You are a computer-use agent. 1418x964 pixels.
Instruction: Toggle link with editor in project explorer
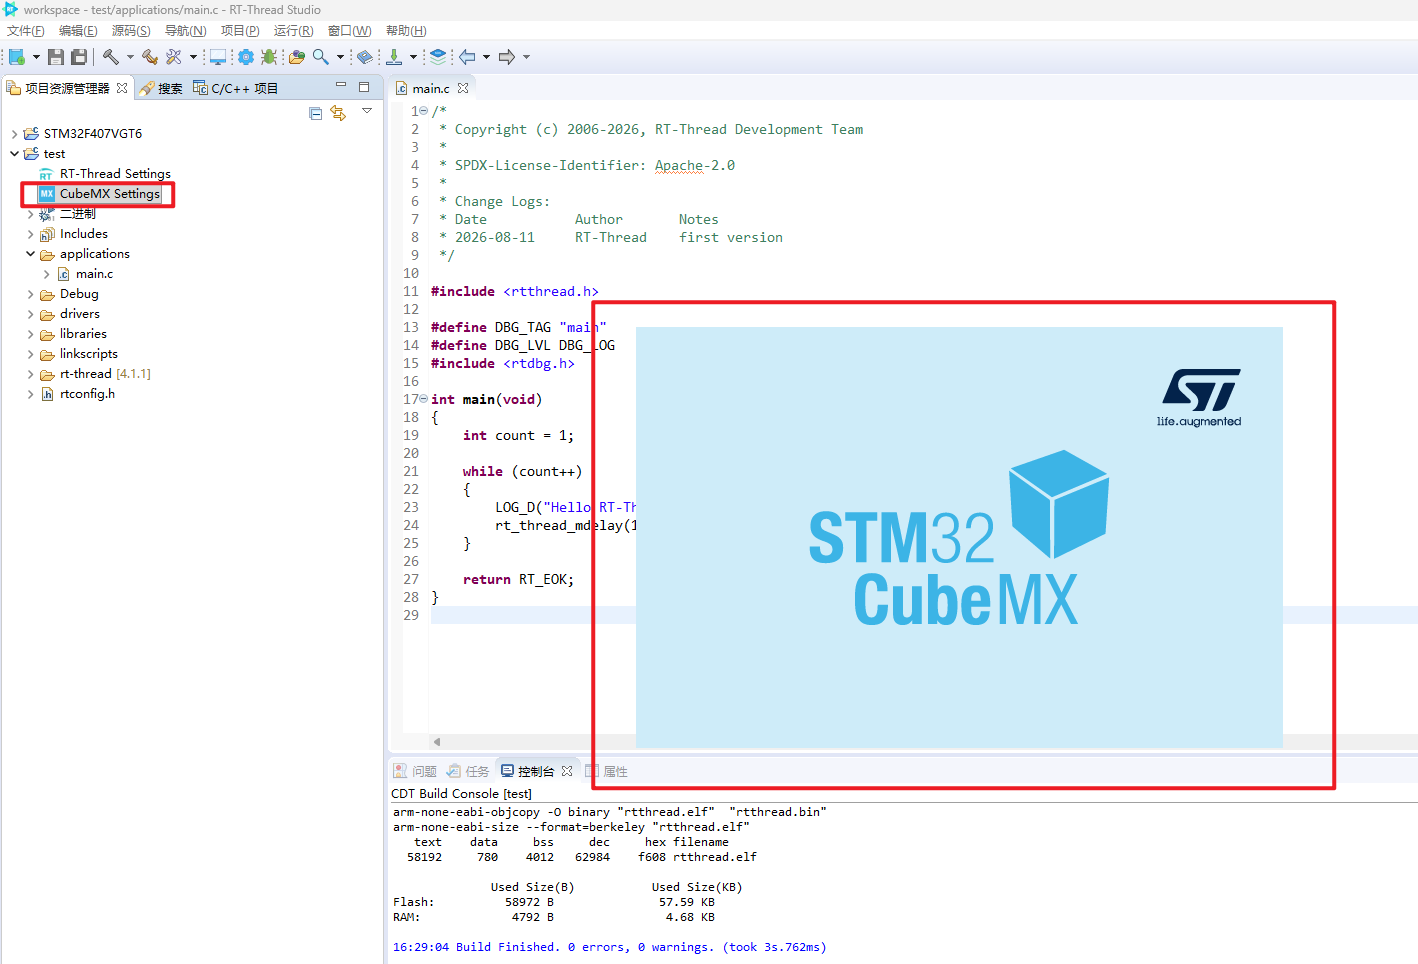(338, 113)
